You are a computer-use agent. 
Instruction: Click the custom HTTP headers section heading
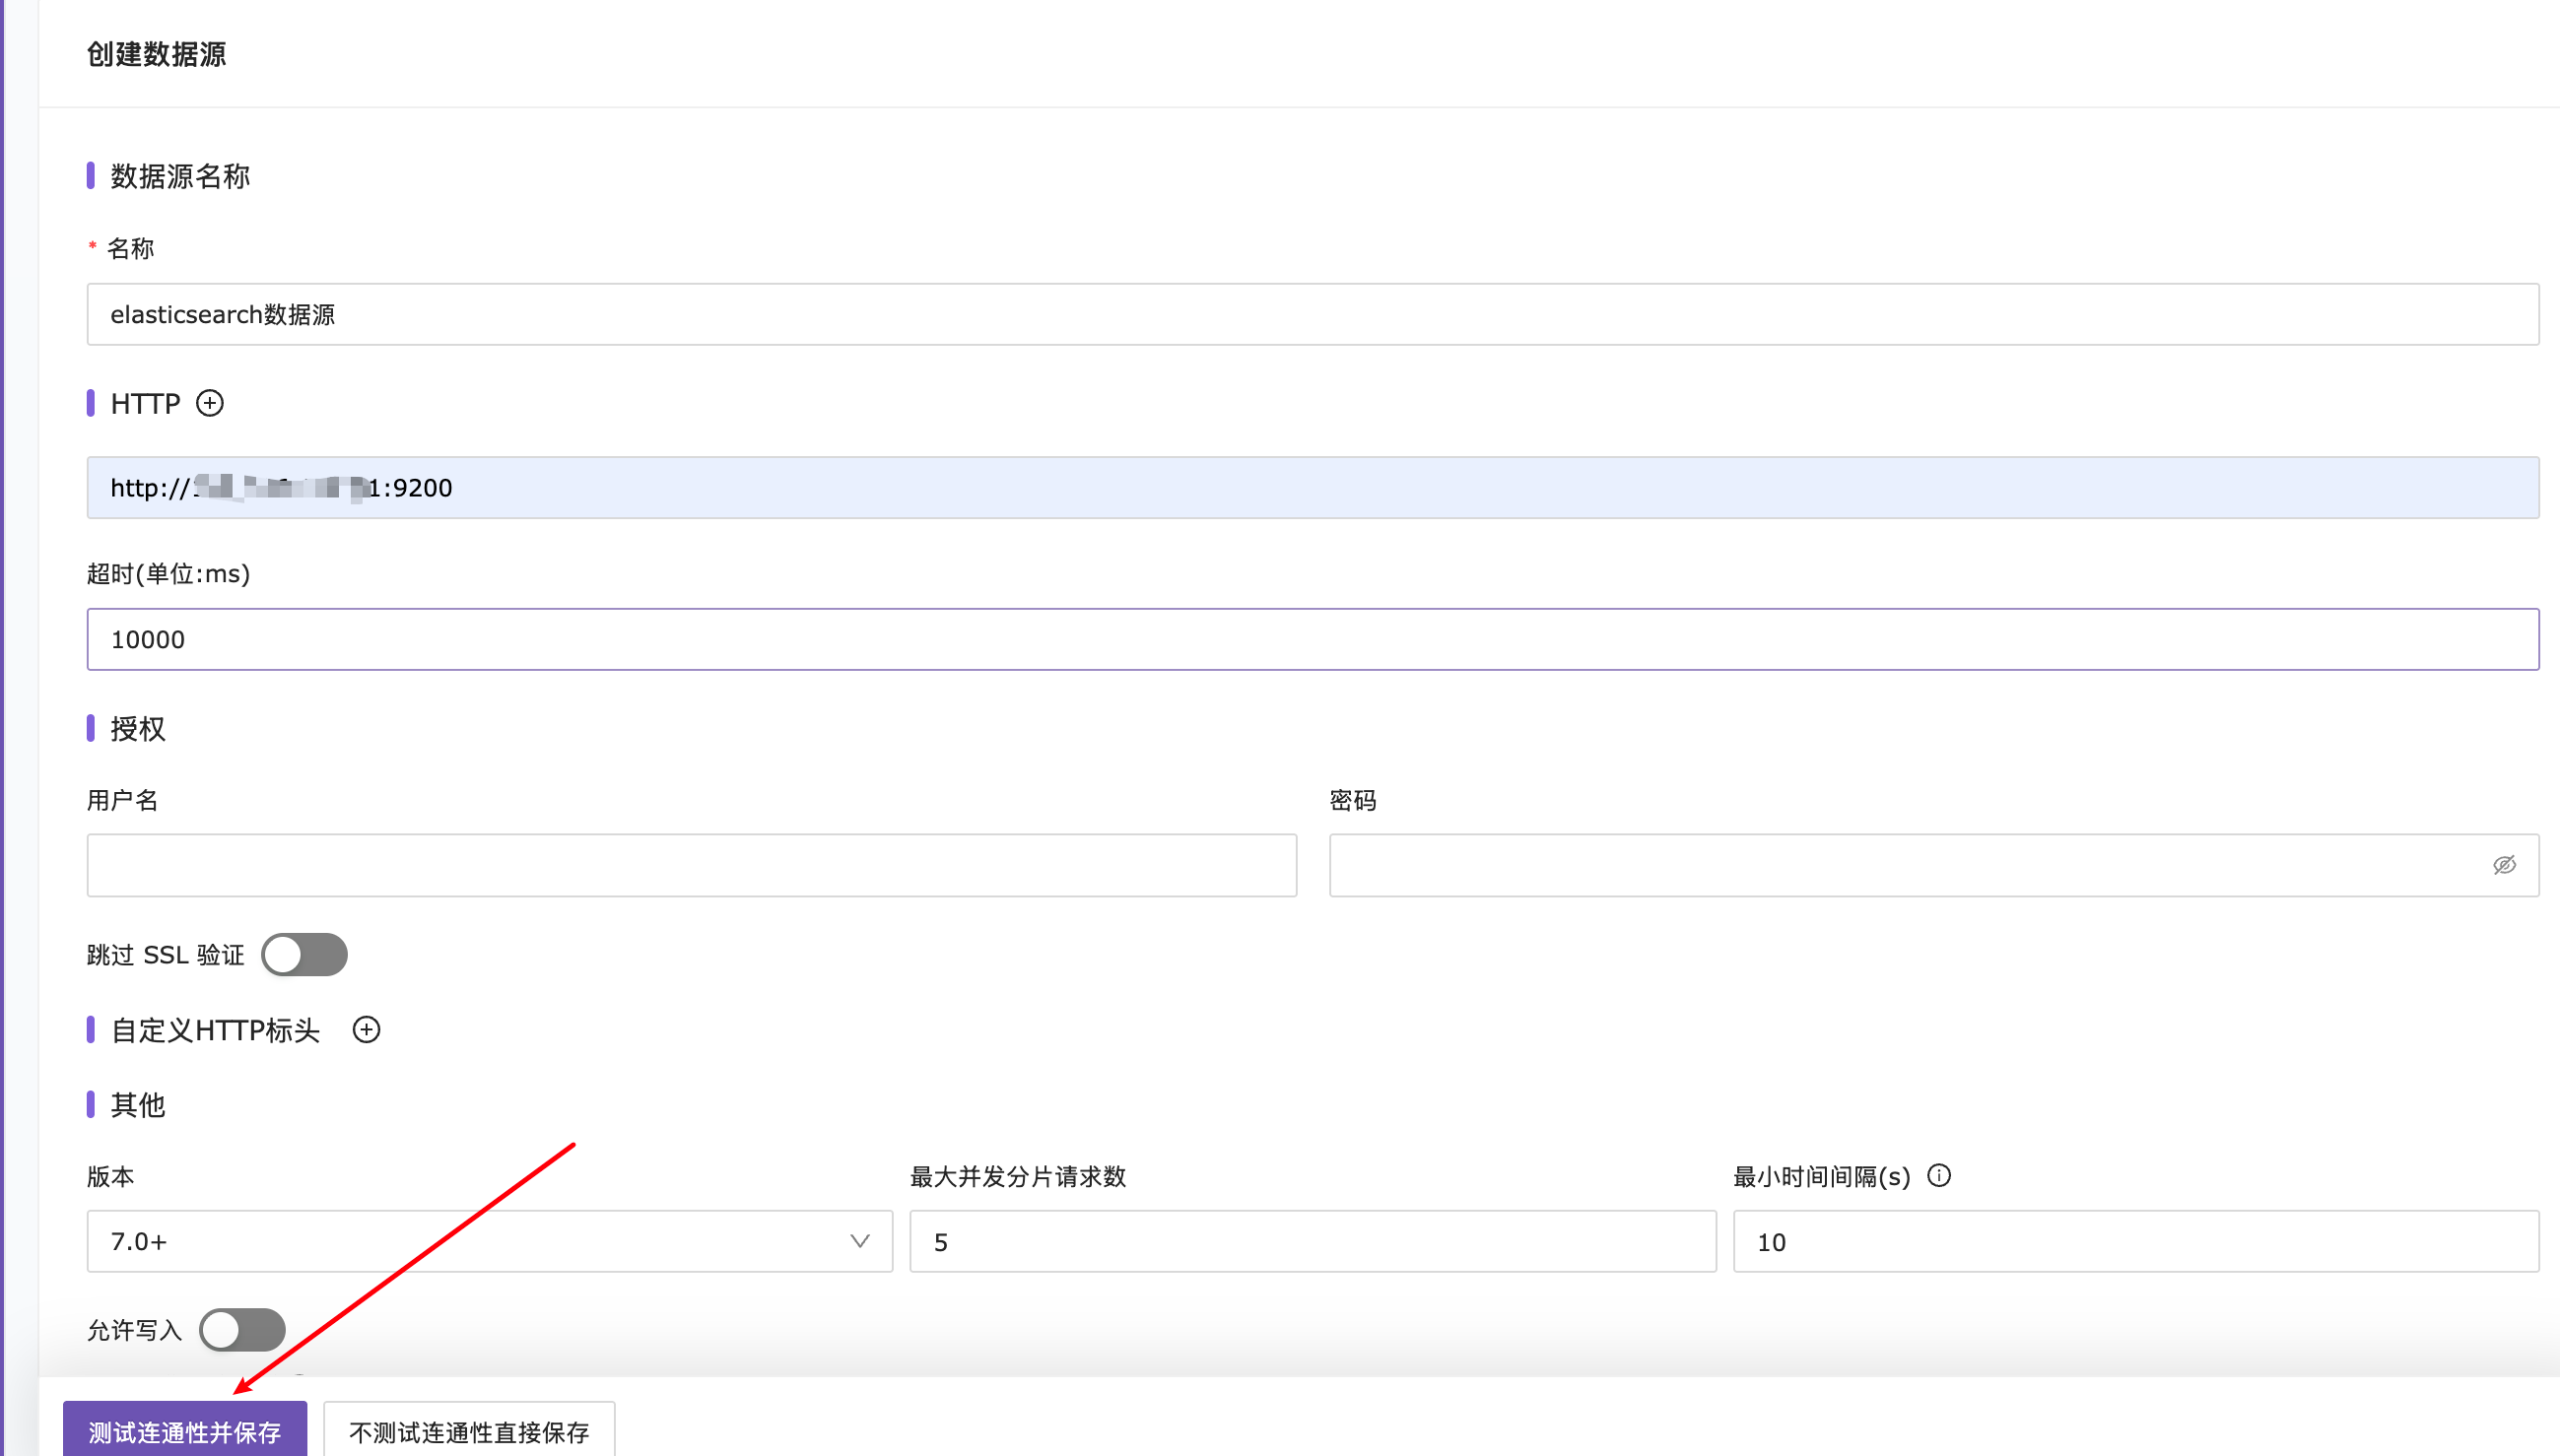click(x=215, y=1030)
